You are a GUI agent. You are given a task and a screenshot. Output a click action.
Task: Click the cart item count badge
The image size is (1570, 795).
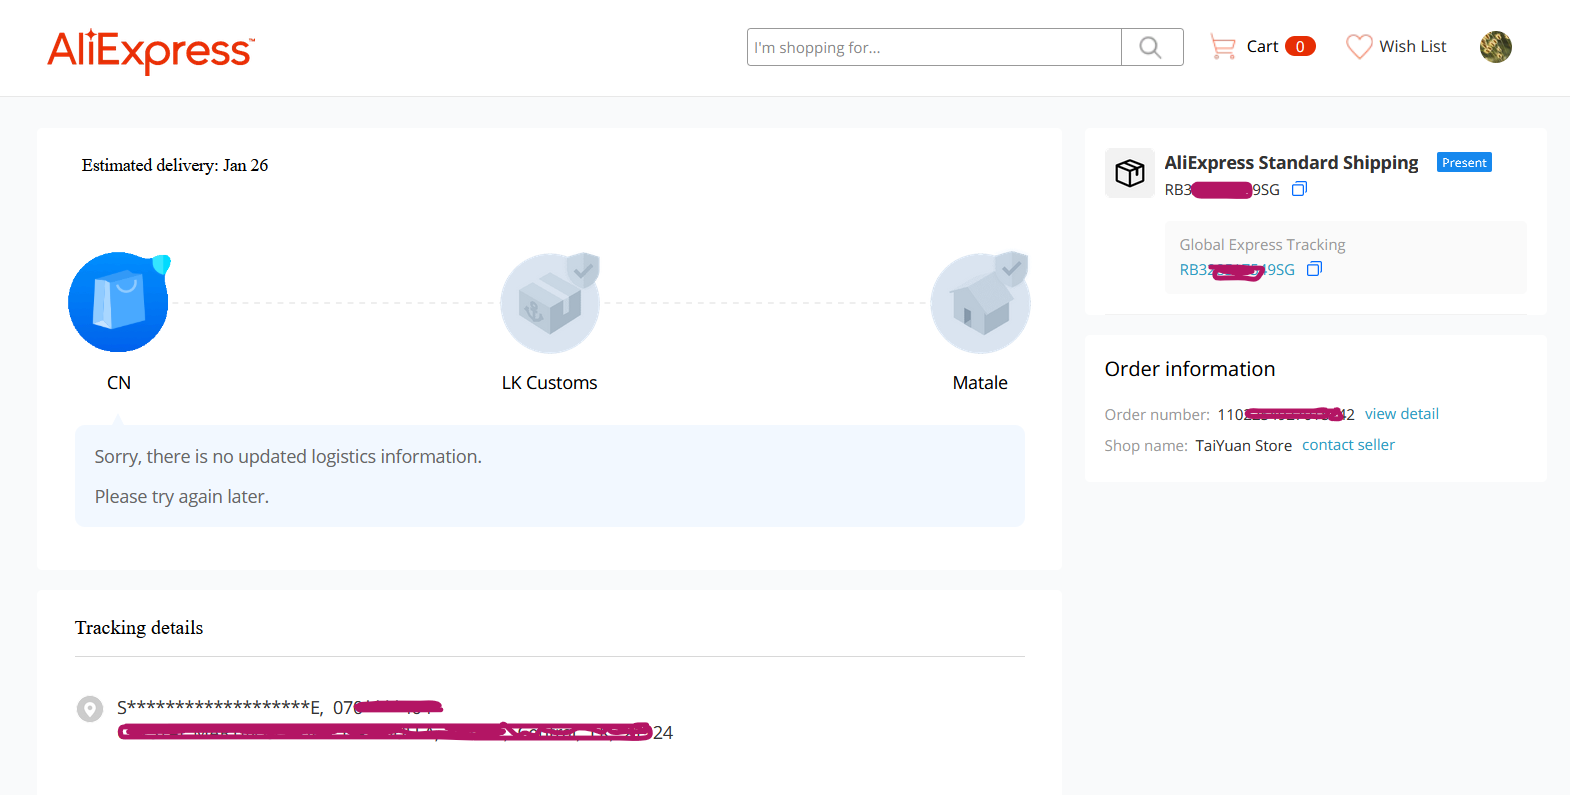(1300, 47)
